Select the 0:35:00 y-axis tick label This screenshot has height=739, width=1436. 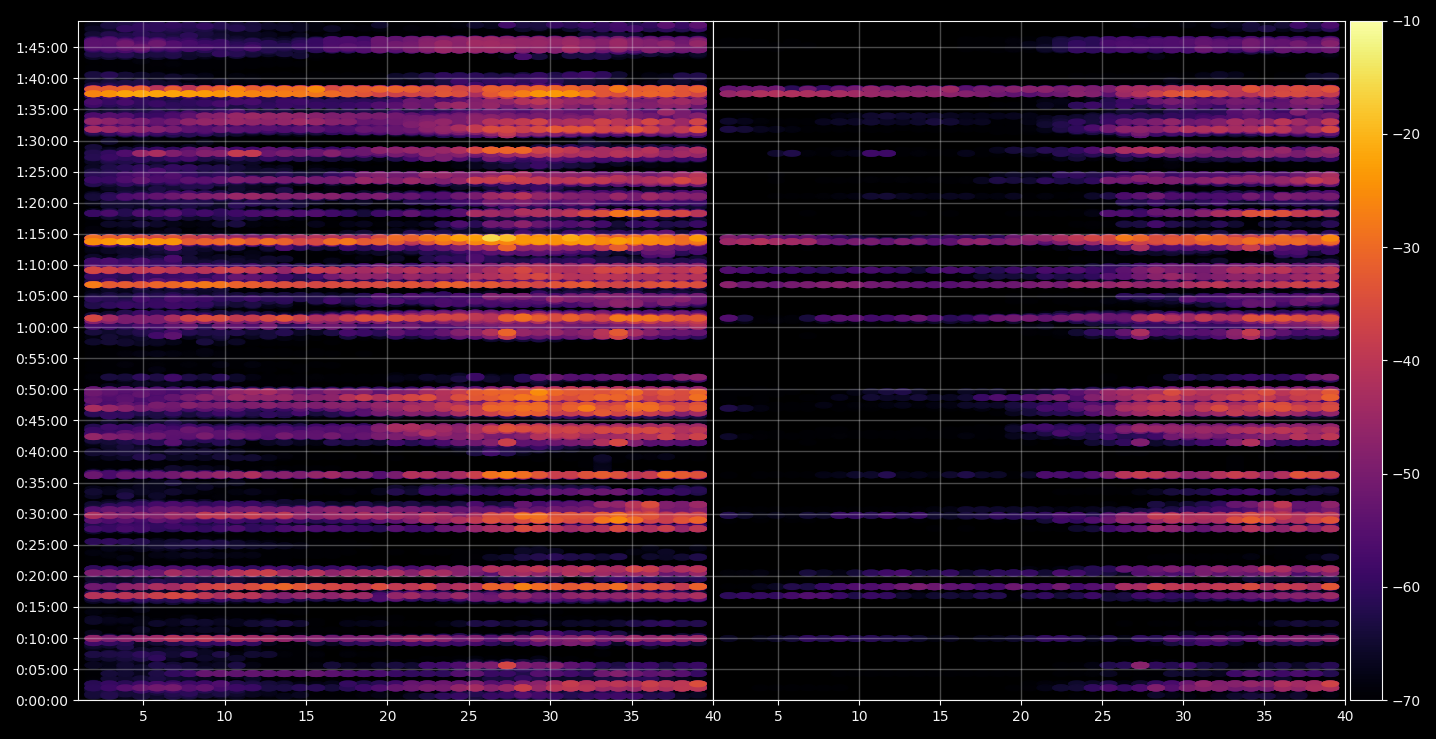[42, 483]
